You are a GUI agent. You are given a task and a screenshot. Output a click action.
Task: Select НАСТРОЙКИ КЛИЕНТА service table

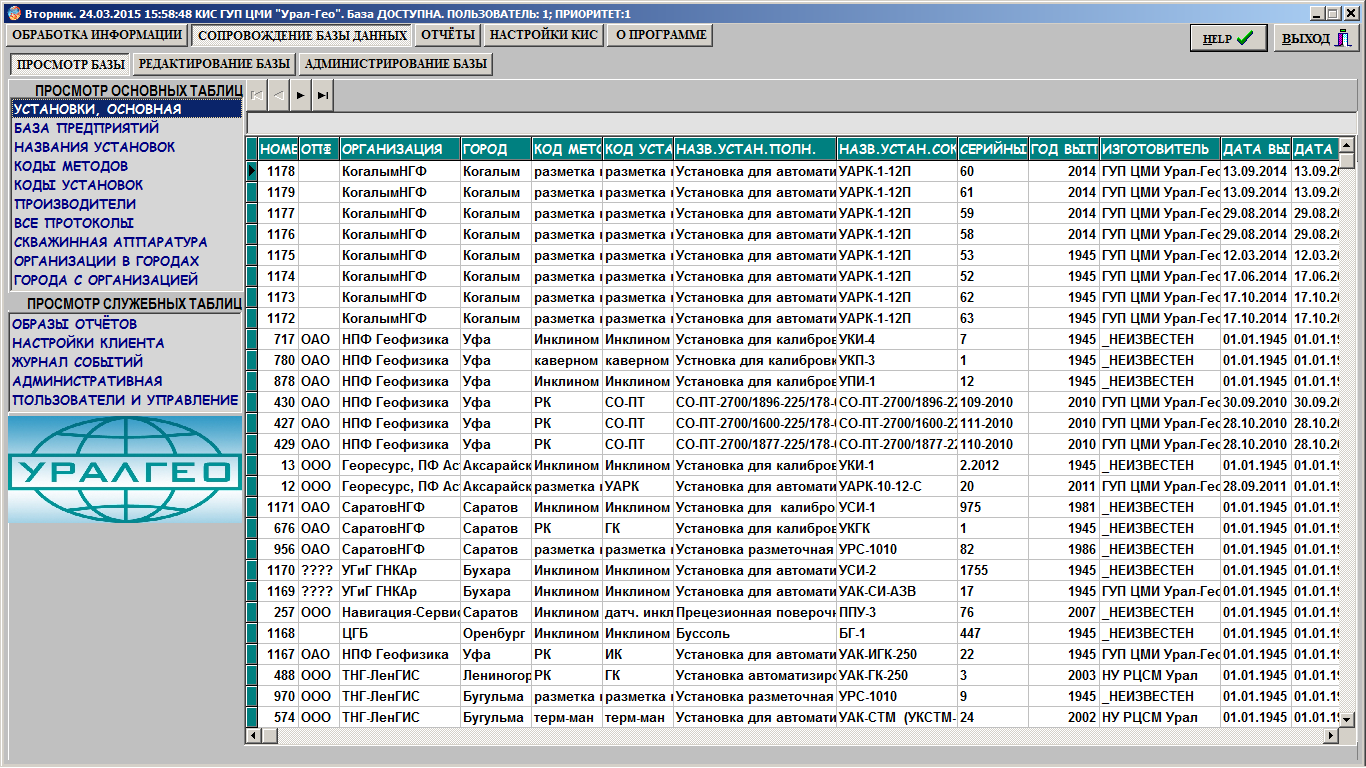(x=126, y=343)
